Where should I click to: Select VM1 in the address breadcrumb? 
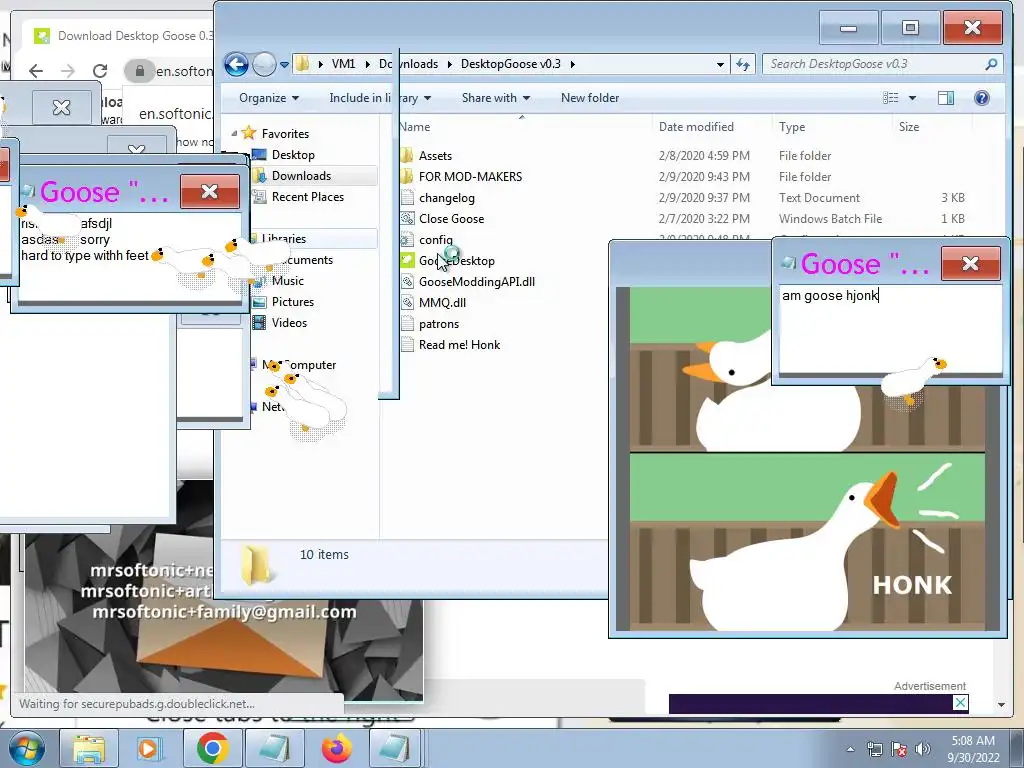344,64
